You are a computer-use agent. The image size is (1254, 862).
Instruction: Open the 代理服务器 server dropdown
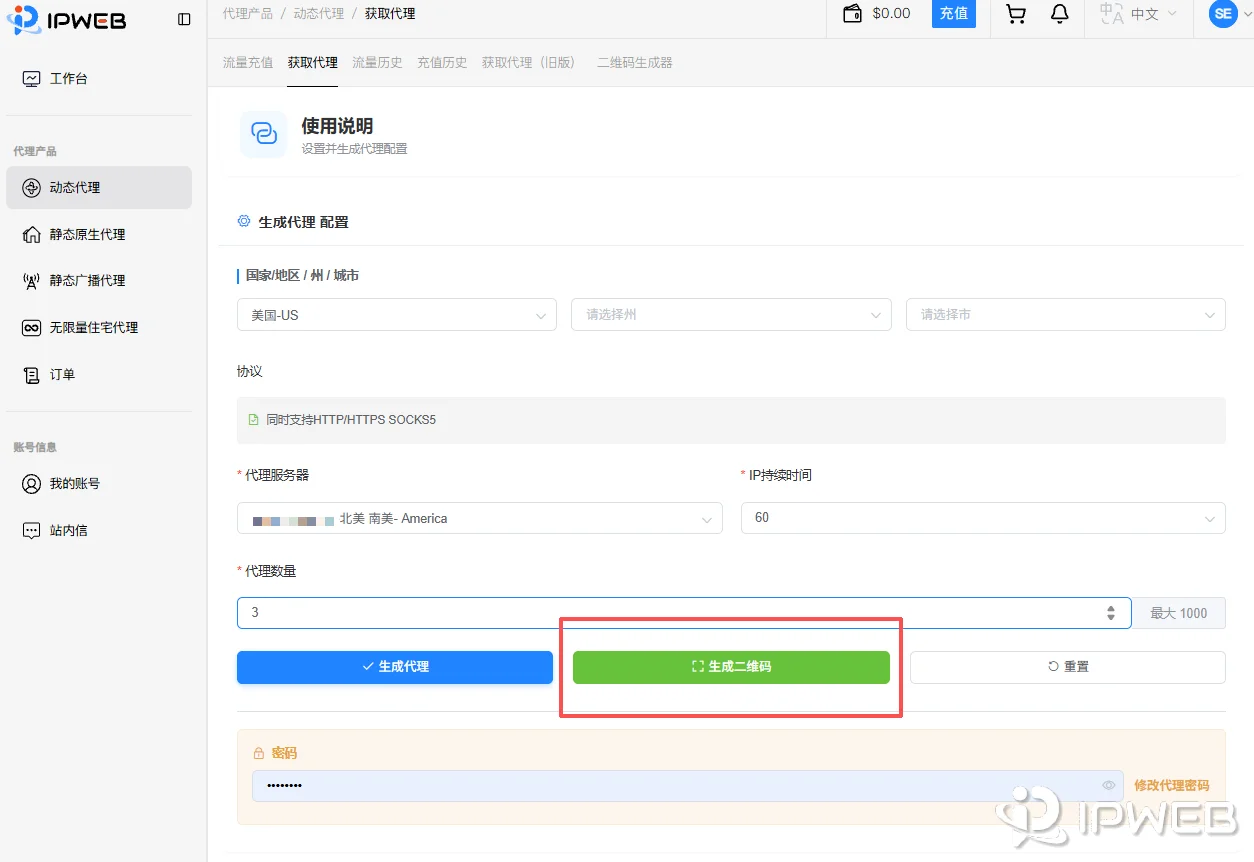point(480,518)
